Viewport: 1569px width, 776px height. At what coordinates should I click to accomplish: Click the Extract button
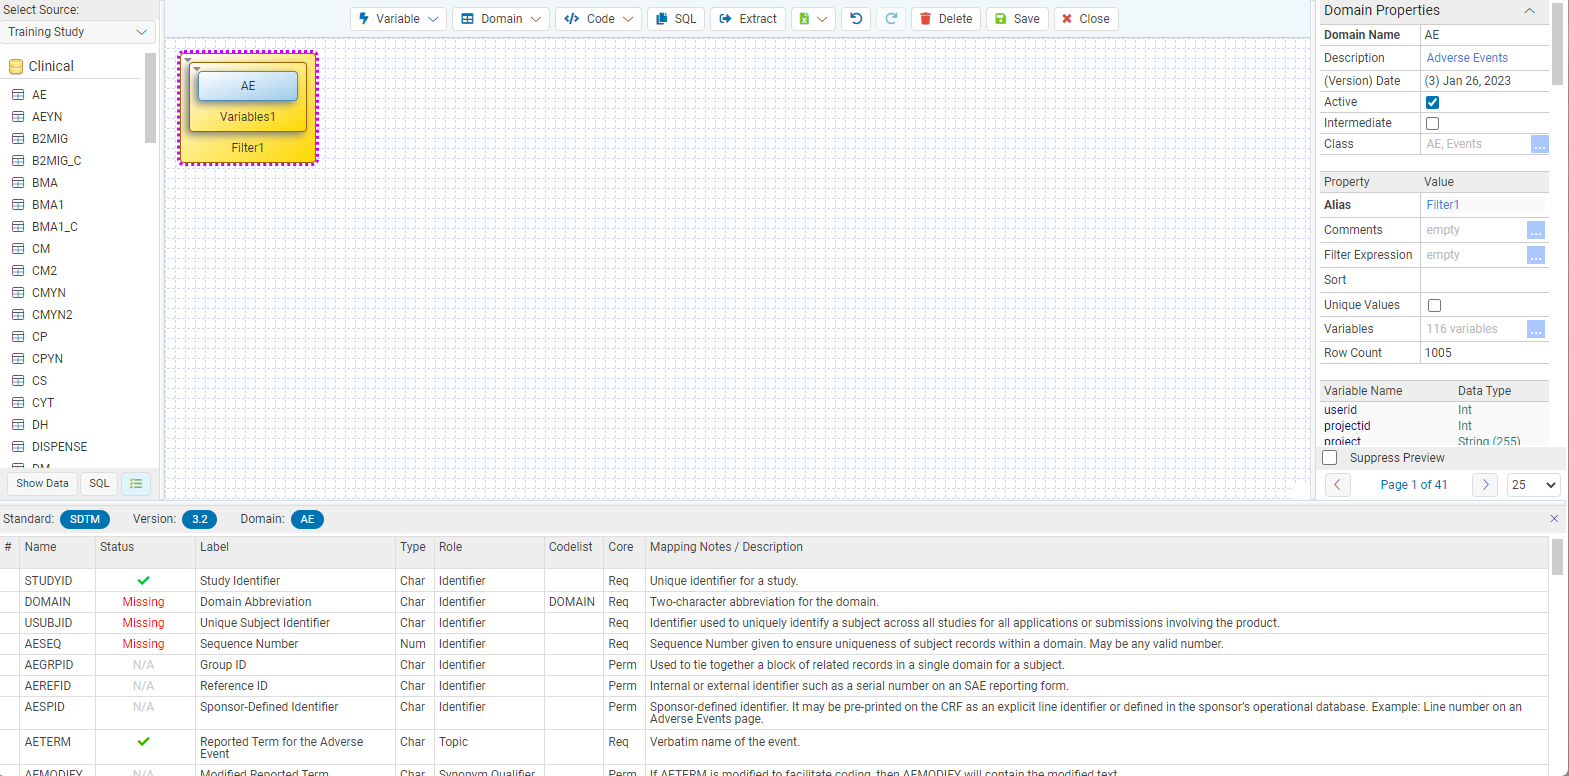pos(748,19)
